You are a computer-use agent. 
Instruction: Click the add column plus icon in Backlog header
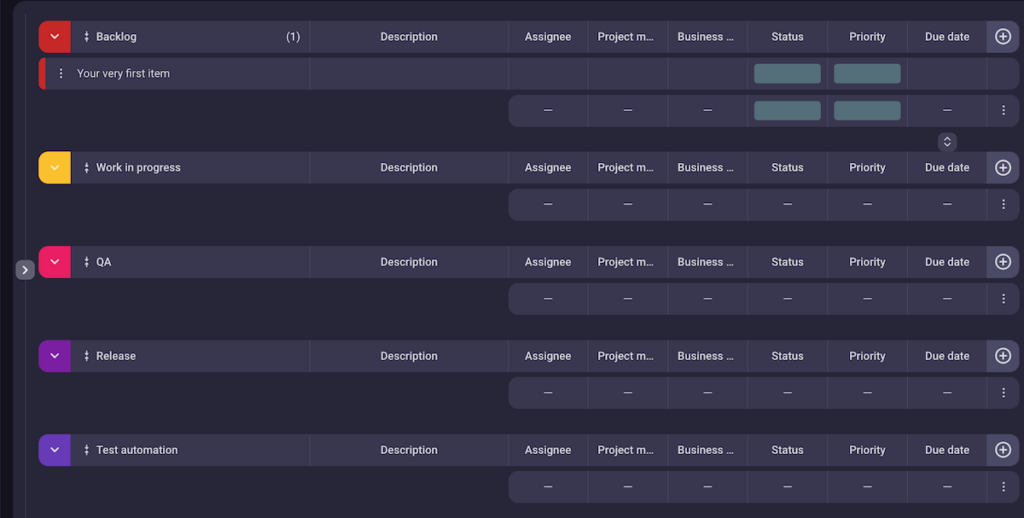[1003, 37]
